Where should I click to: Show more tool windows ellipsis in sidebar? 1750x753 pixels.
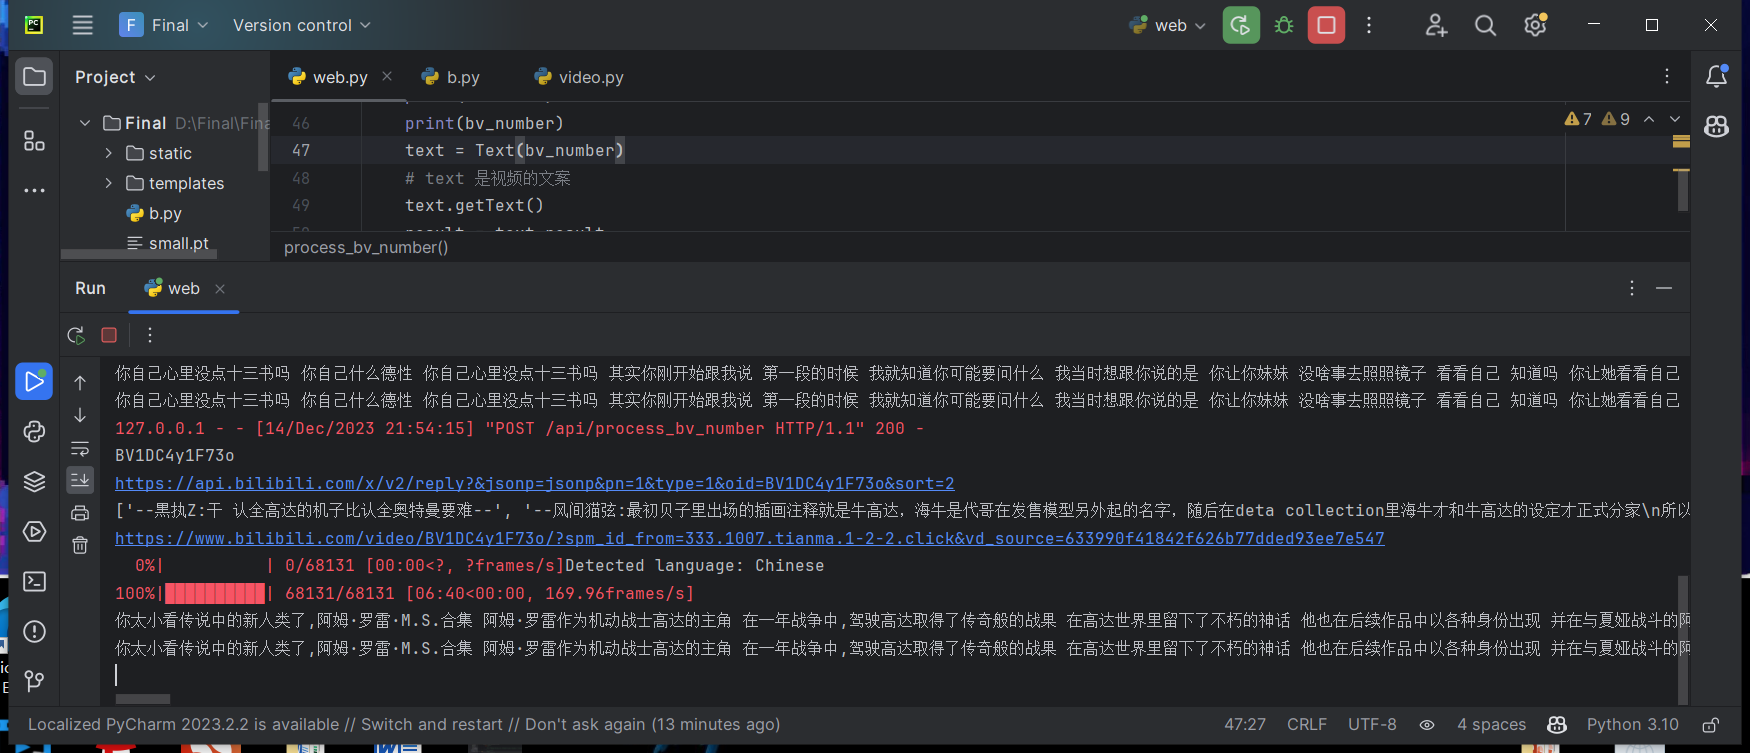pyautogui.click(x=34, y=190)
